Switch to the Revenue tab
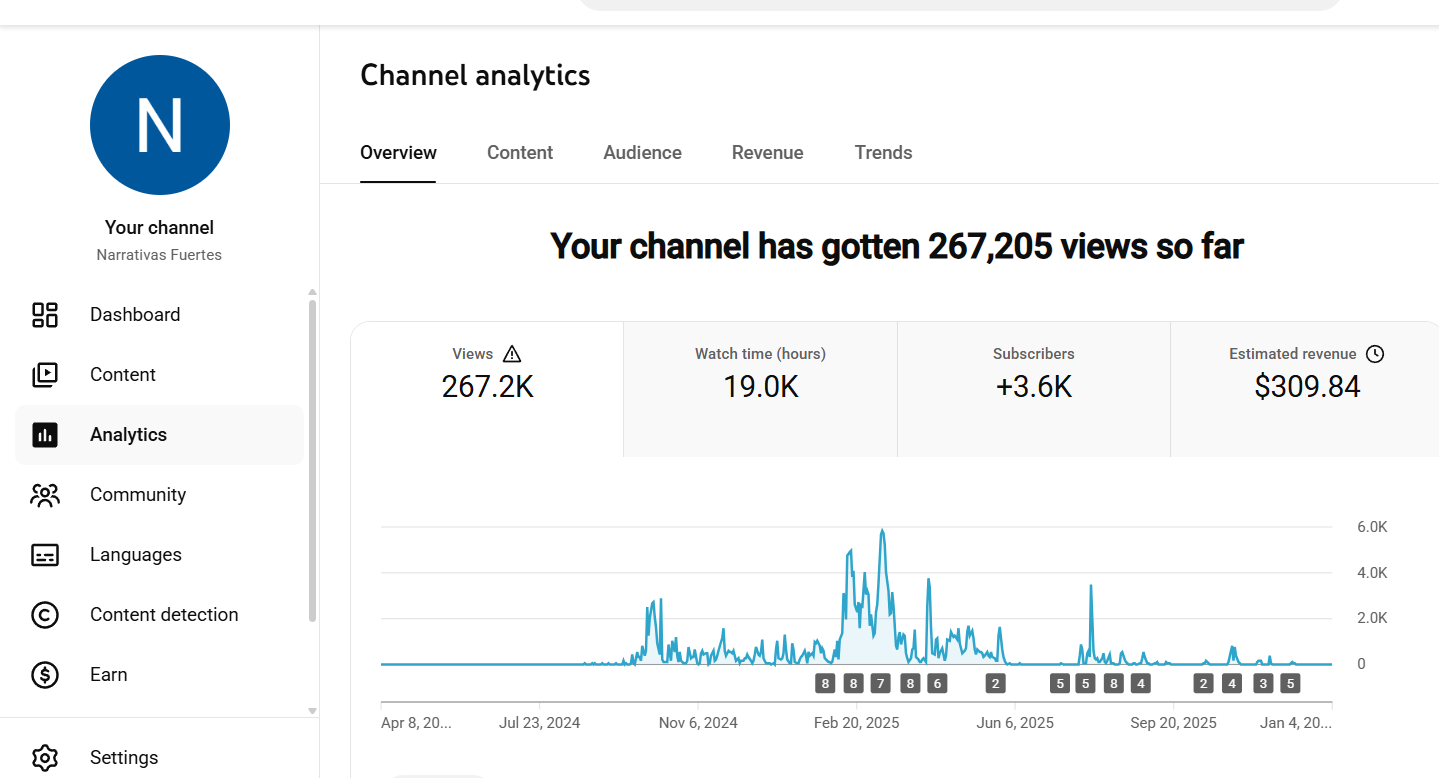 (x=768, y=153)
